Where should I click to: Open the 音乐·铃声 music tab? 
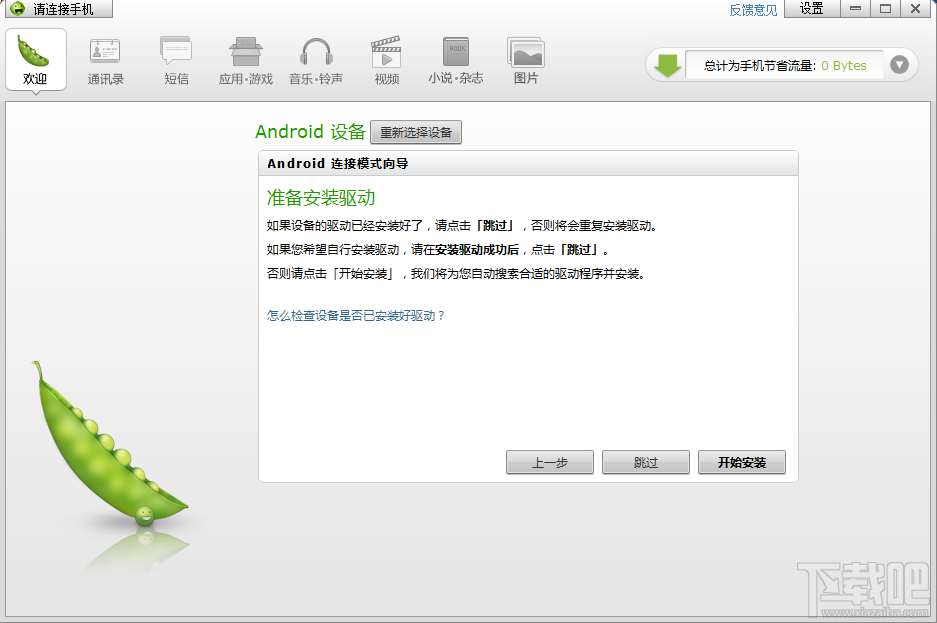click(316, 60)
